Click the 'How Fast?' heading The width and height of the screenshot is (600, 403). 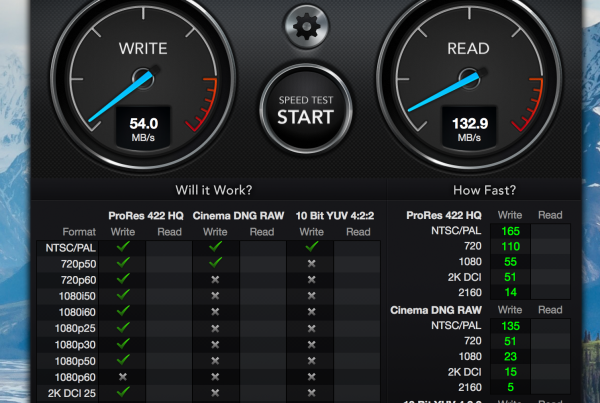(x=484, y=190)
